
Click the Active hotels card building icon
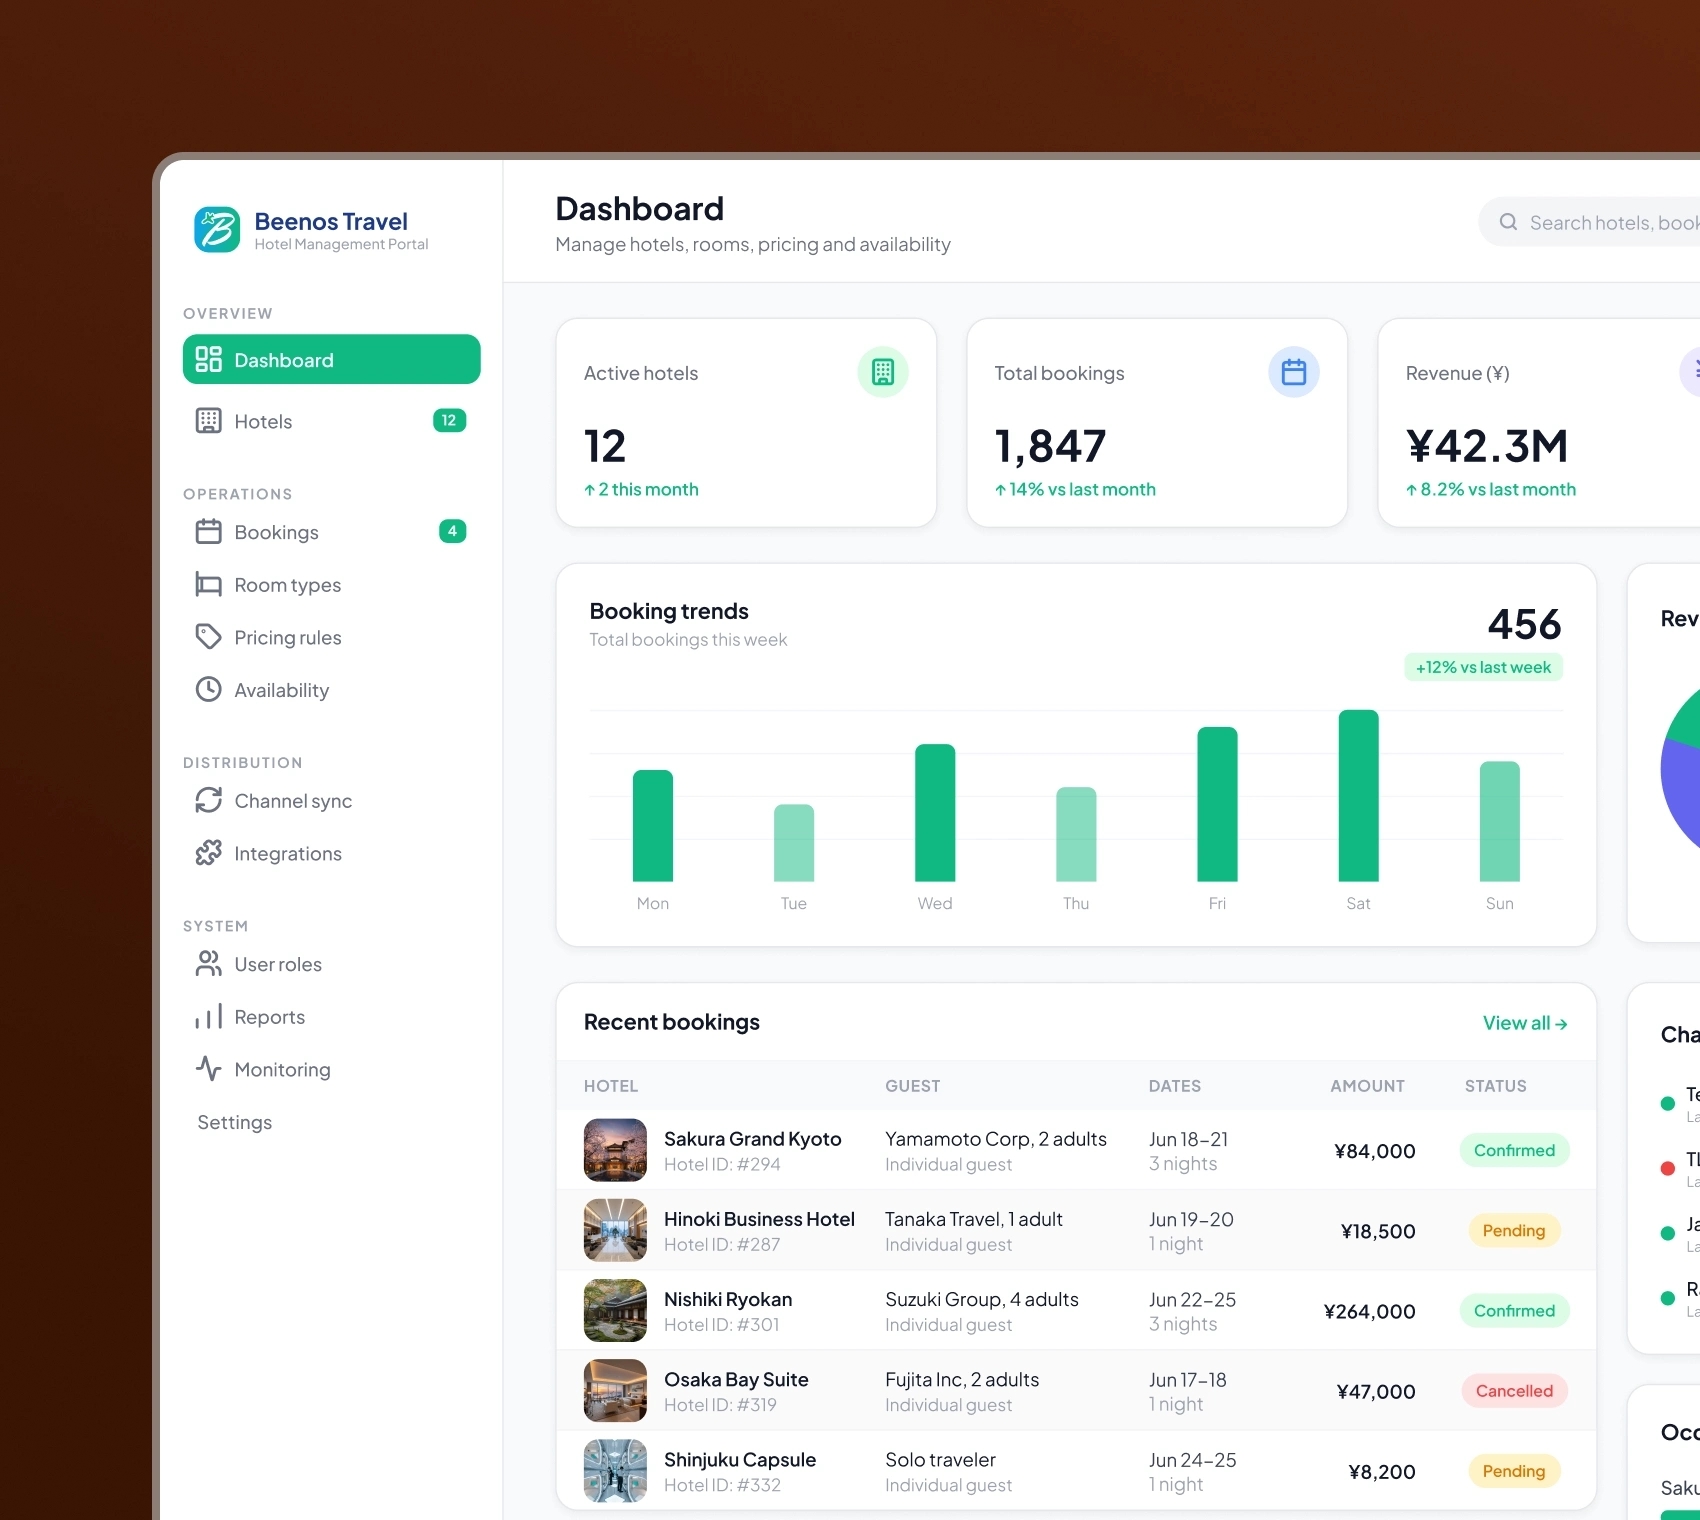coord(883,372)
